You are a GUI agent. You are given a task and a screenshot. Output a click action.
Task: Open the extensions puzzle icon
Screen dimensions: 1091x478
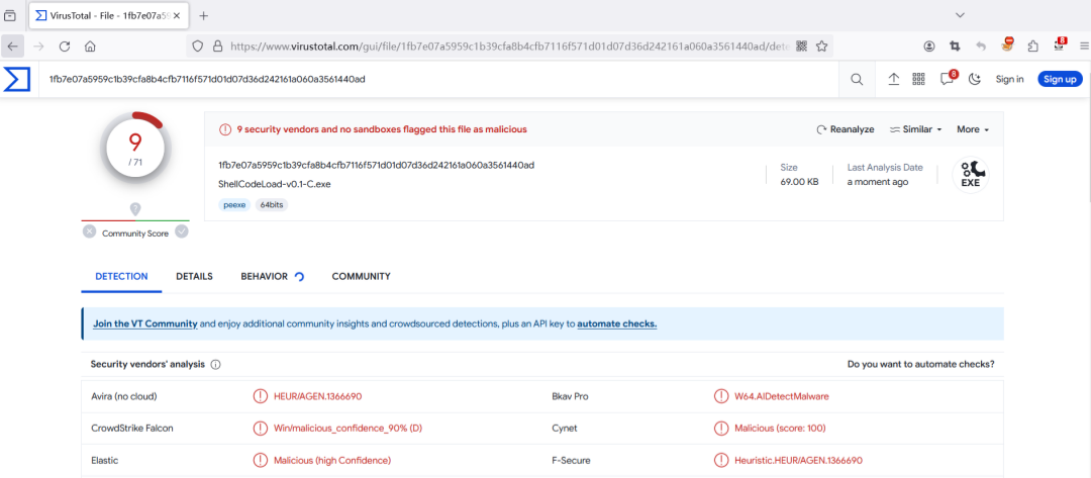[1033, 46]
